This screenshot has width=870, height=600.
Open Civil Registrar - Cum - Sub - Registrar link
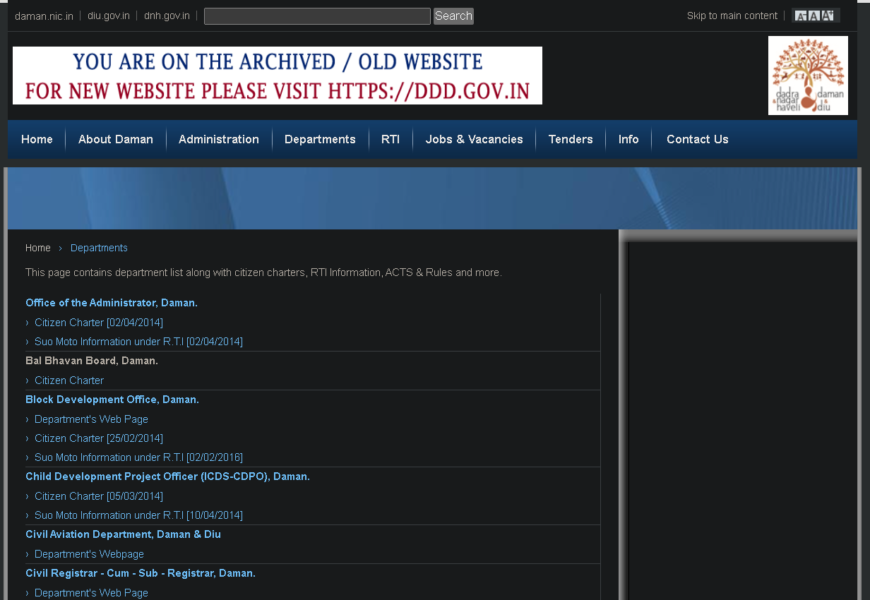[140, 573]
